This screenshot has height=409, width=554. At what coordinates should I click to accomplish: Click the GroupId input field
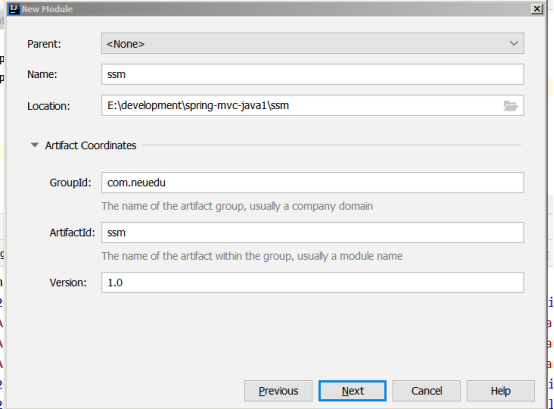tap(312, 183)
